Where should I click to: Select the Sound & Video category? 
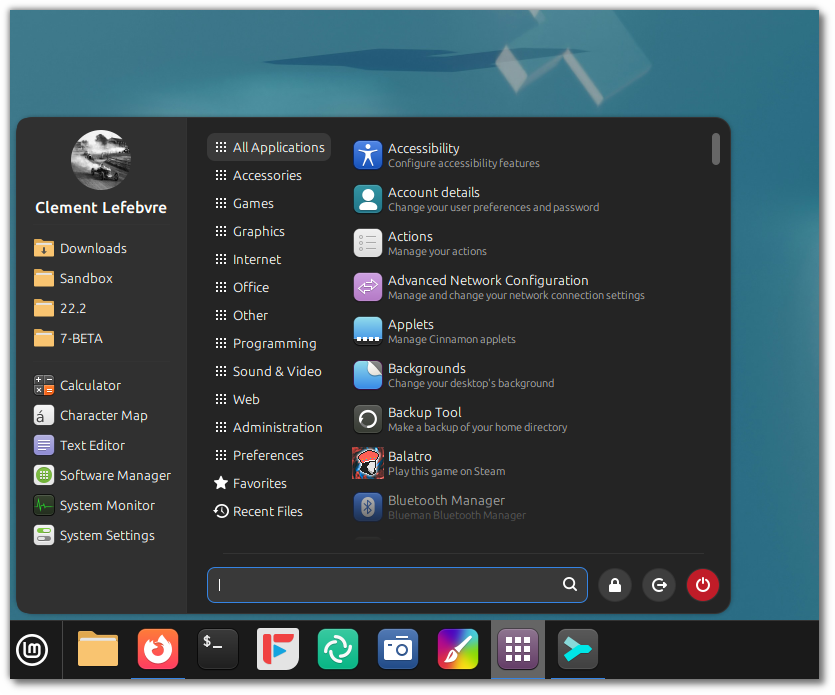276,371
